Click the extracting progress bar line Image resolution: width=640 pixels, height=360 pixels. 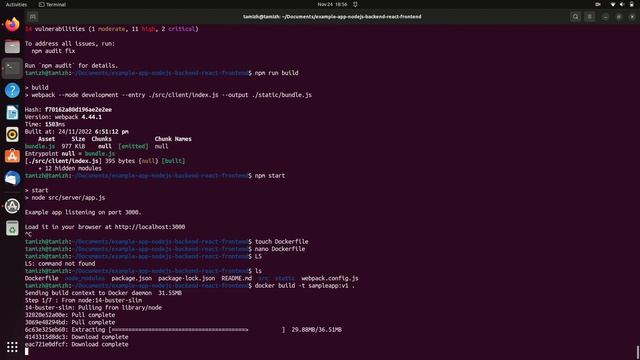tap(183, 330)
